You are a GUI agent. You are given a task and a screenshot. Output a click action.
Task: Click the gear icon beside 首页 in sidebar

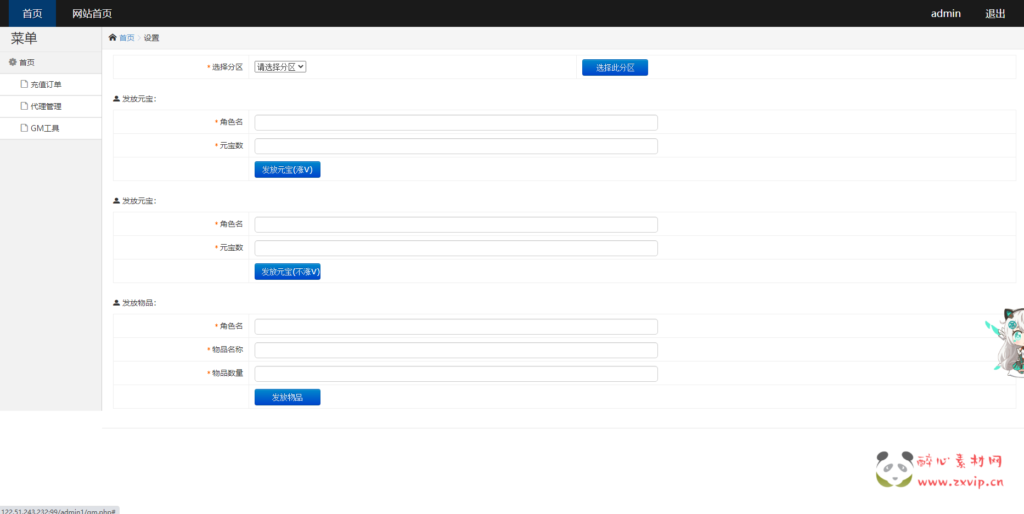(13, 62)
